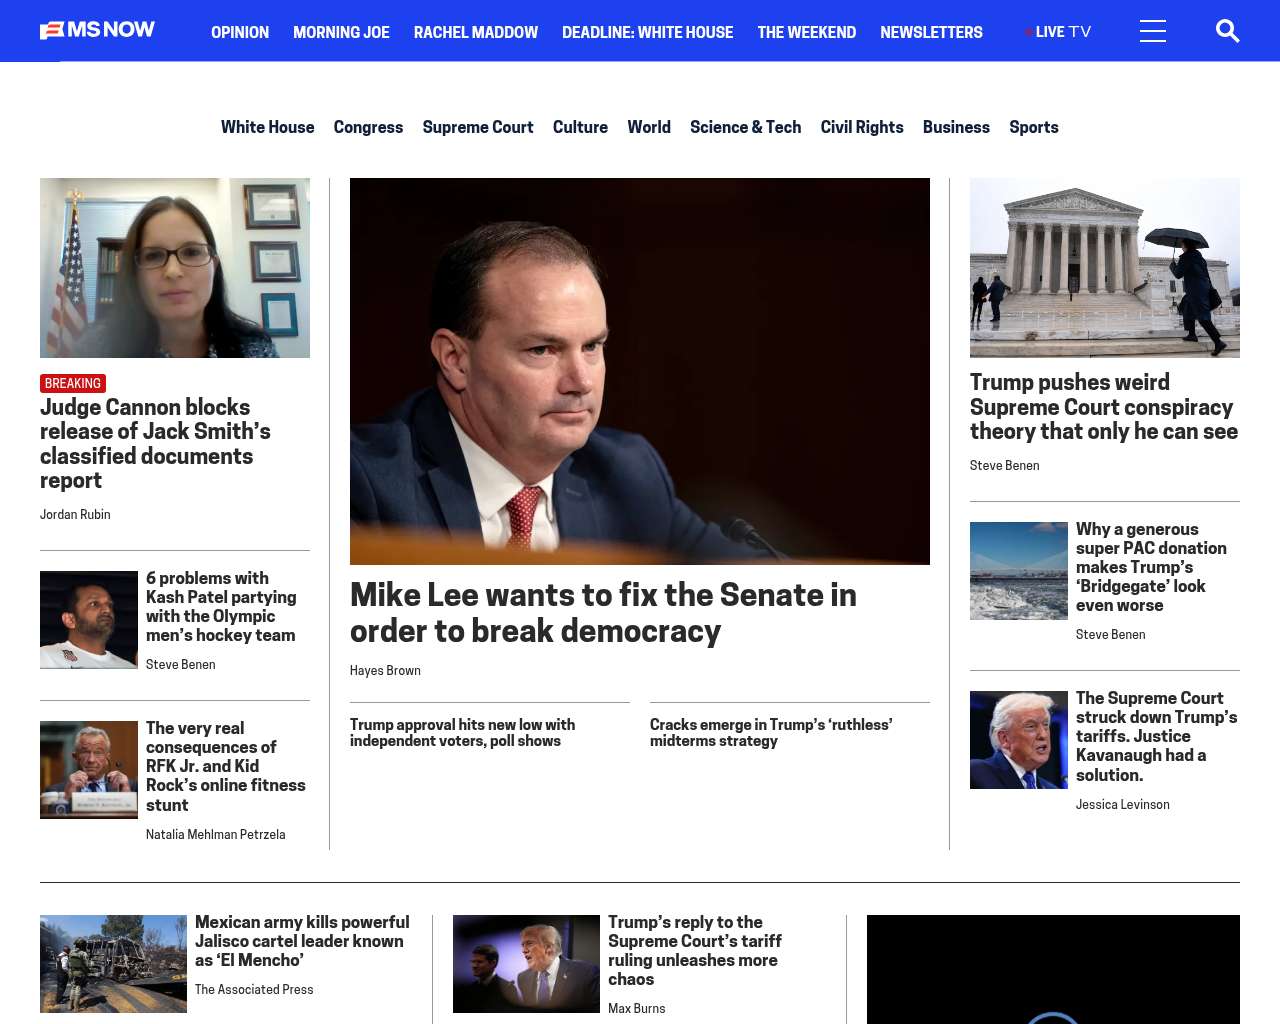Open El Mencho story thumbnail
This screenshot has height=1024, width=1280.
113,964
